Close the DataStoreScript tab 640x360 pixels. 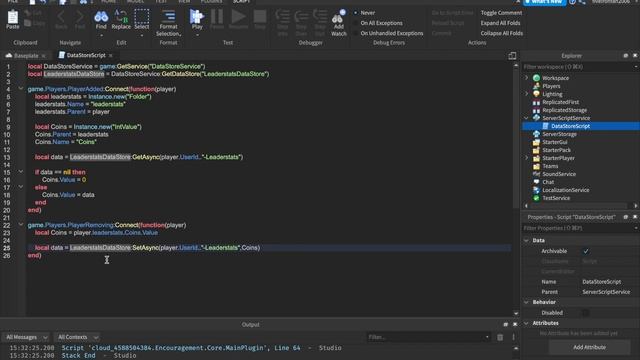pyautogui.click(x=111, y=56)
